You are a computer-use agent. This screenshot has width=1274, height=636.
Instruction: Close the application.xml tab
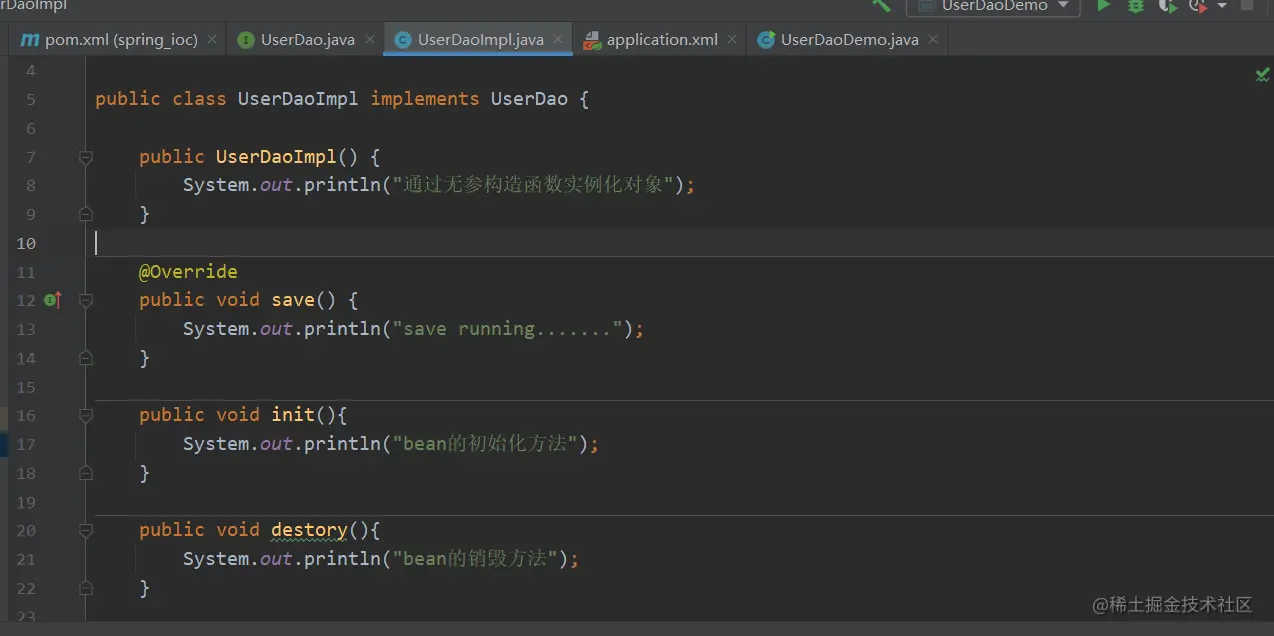click(x=732, y=40)
